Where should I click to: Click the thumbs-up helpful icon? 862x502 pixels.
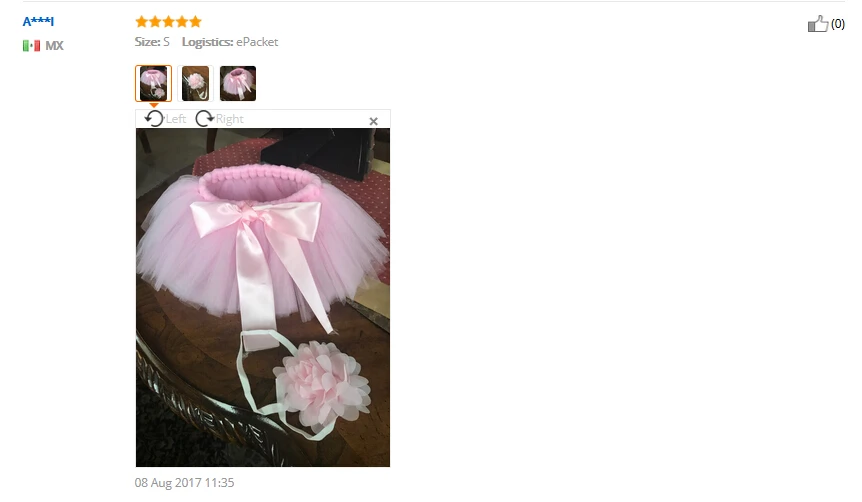818,24
